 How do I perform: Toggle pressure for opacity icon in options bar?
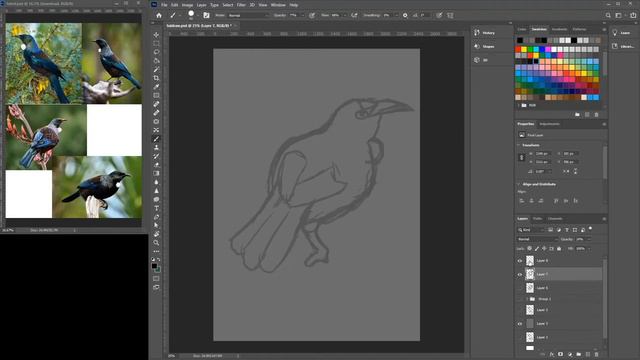312,15
